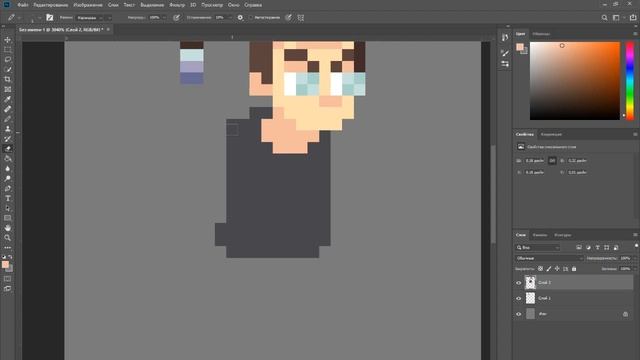Viewport: 640px width, 360px height.
Task: Switch to the Контуры tab
Action: [563, 235]
